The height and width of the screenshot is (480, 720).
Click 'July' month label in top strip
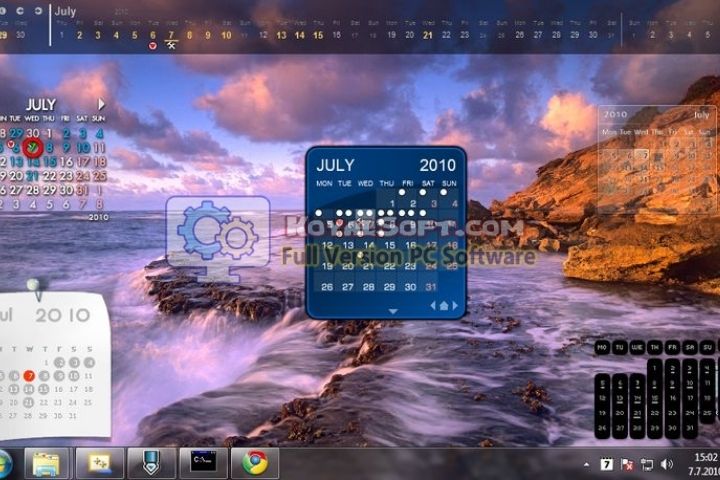click(x=65, y=11)
